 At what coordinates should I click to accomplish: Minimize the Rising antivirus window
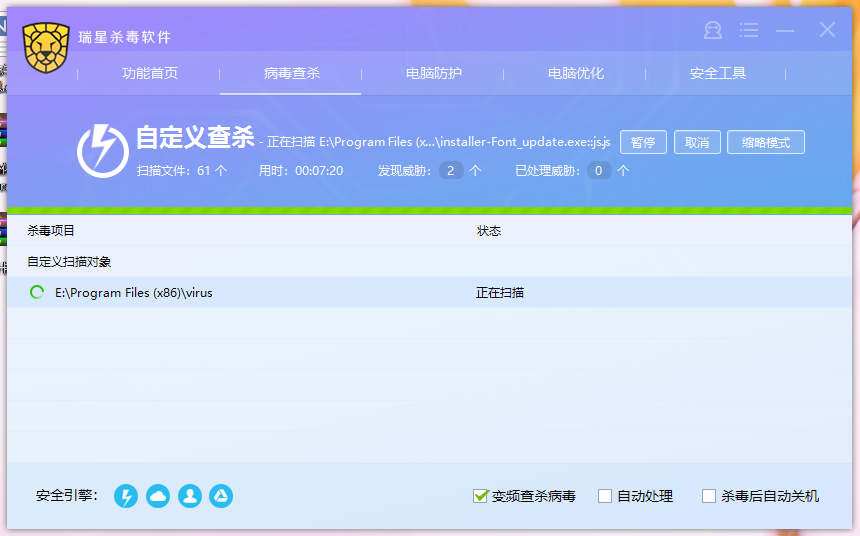pos(785,31)
